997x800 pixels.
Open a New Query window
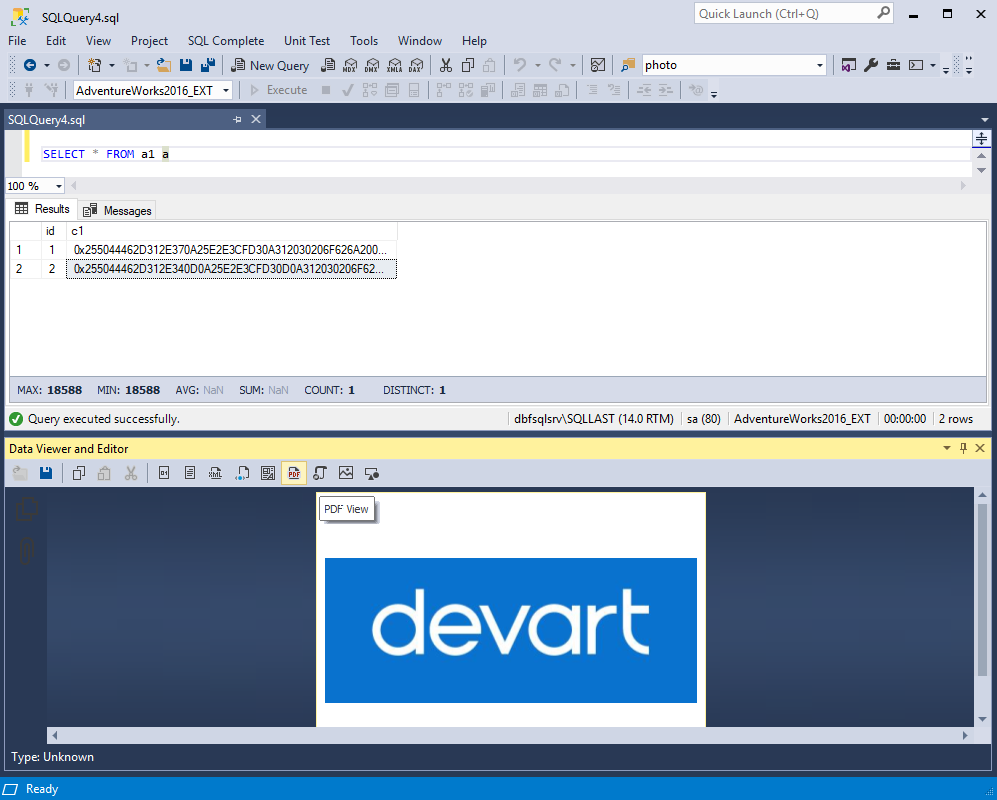pos(269,65)
